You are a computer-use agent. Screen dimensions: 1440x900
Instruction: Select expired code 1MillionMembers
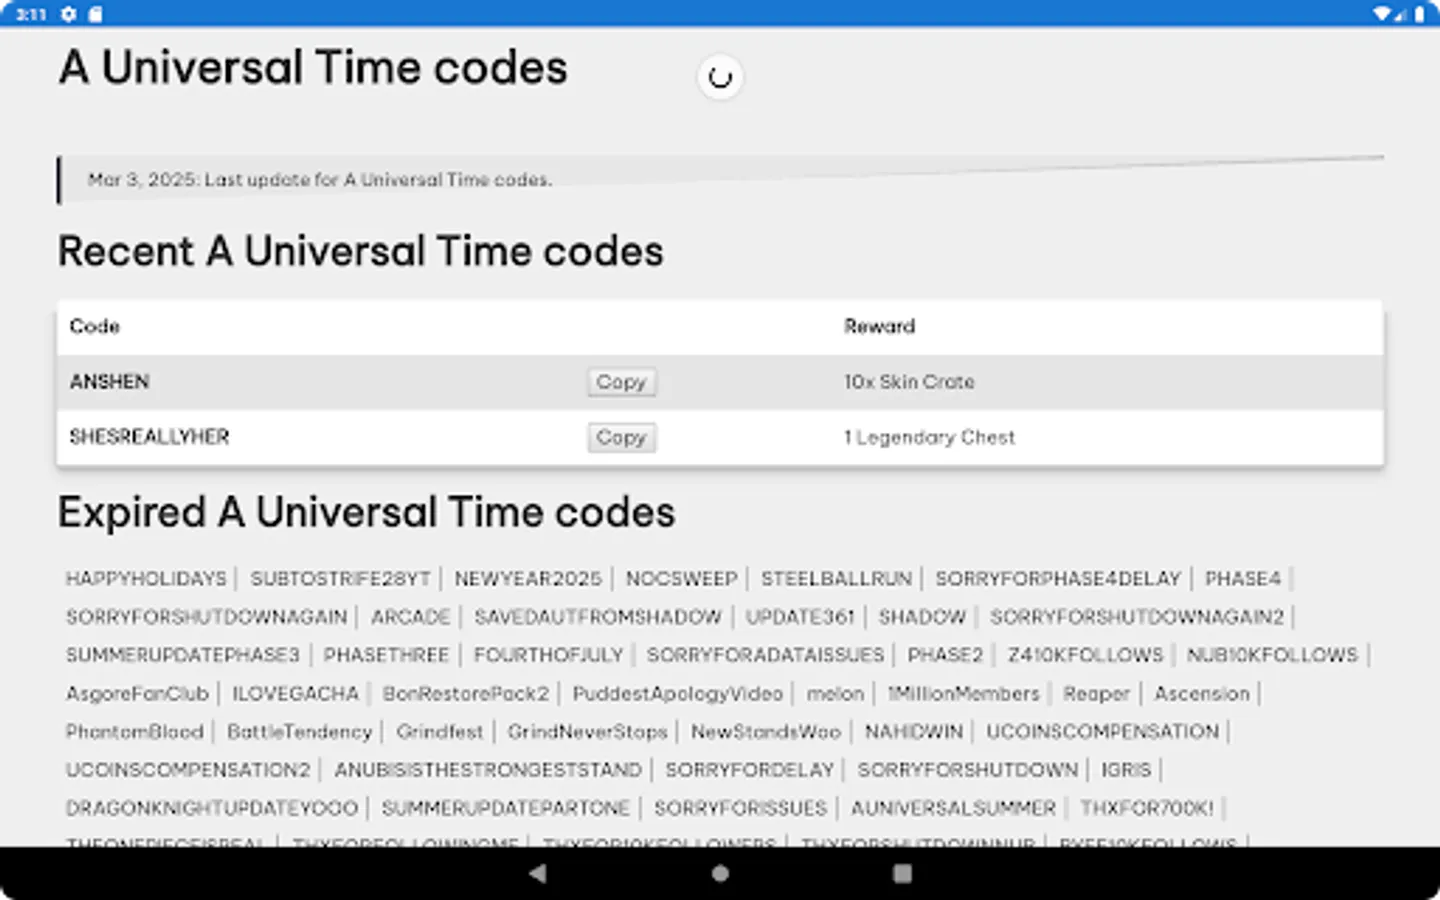[964, 693]
